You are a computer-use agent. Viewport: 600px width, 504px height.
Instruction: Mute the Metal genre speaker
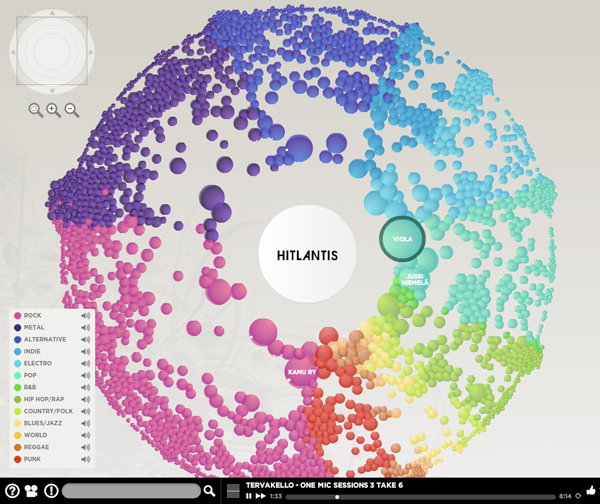[86, 328]
